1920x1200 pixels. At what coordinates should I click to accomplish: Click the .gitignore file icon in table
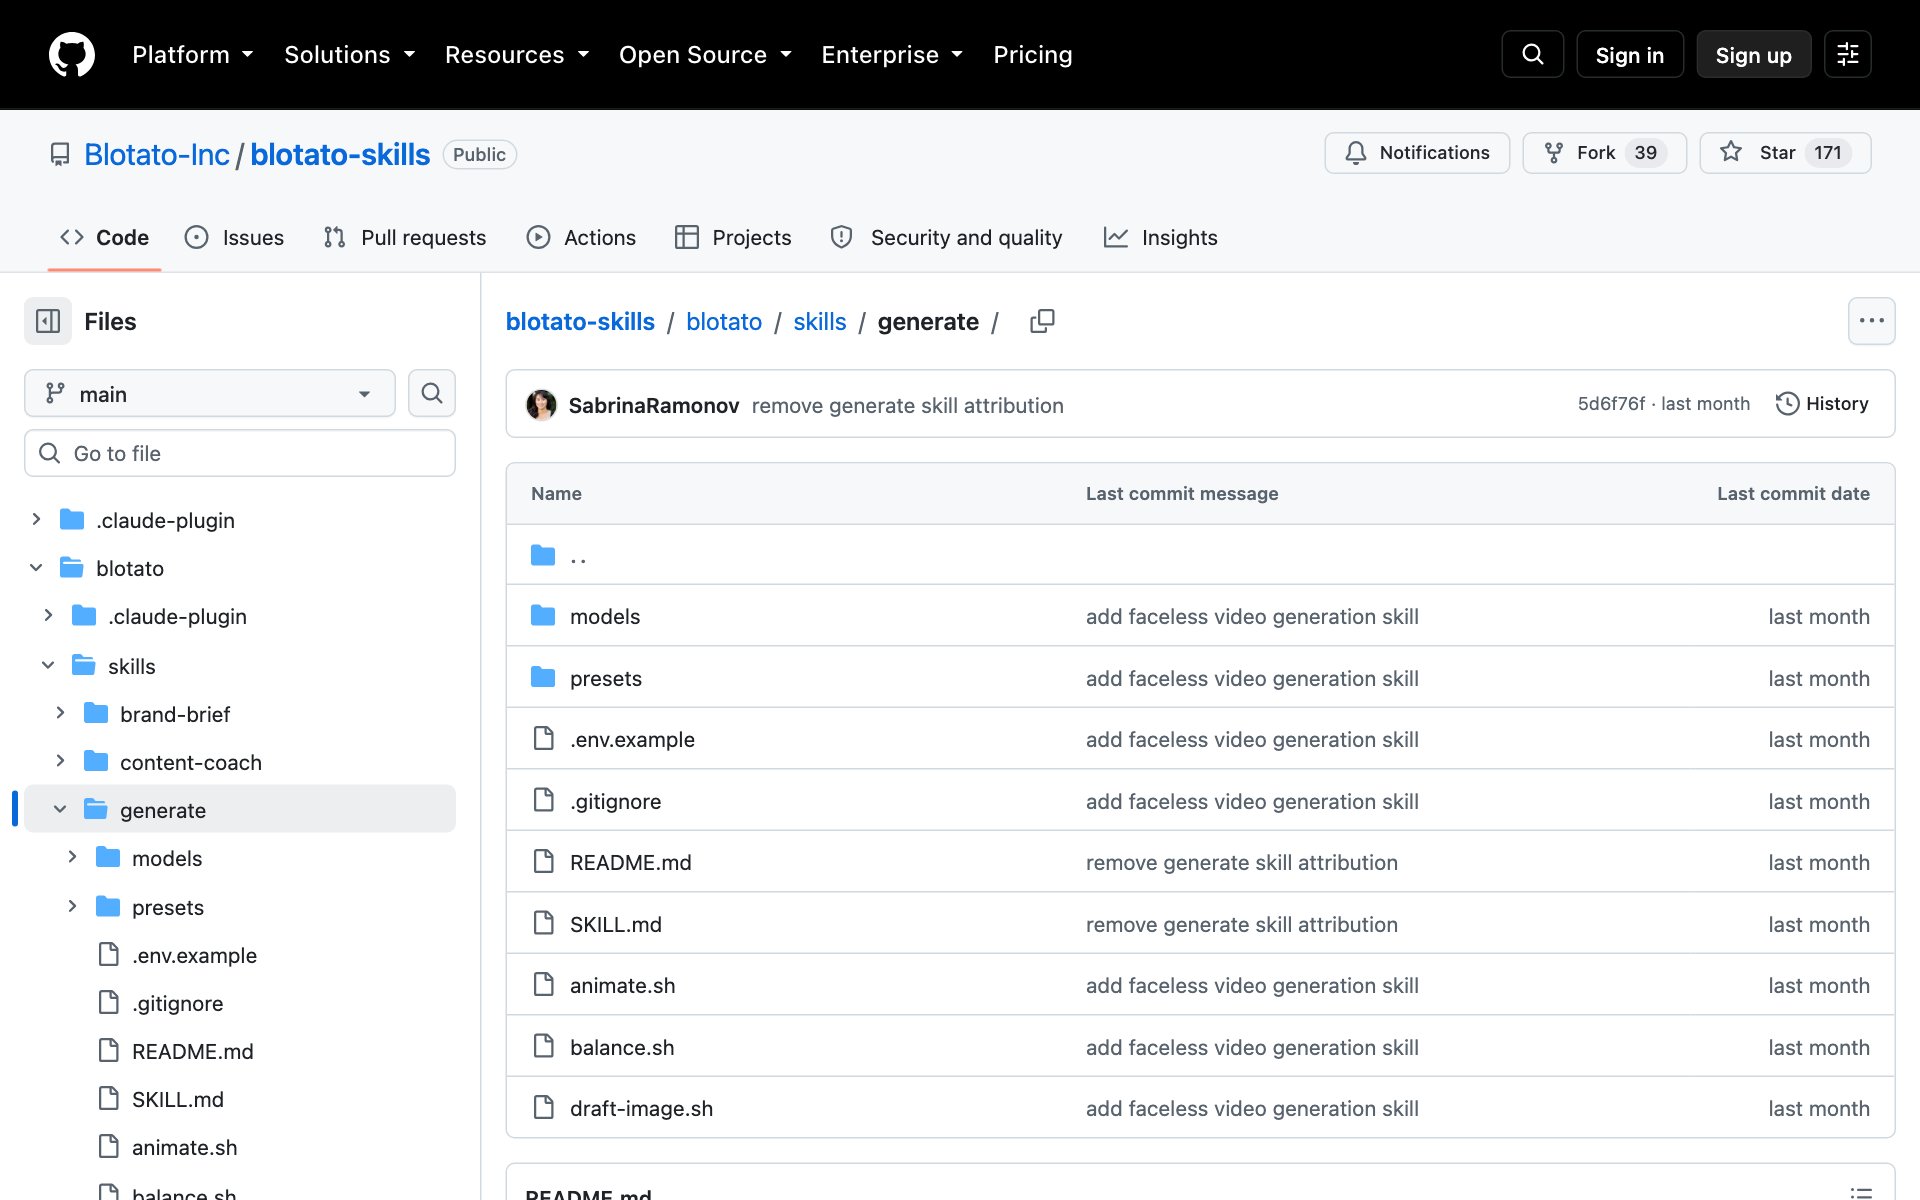pos(543,801)
